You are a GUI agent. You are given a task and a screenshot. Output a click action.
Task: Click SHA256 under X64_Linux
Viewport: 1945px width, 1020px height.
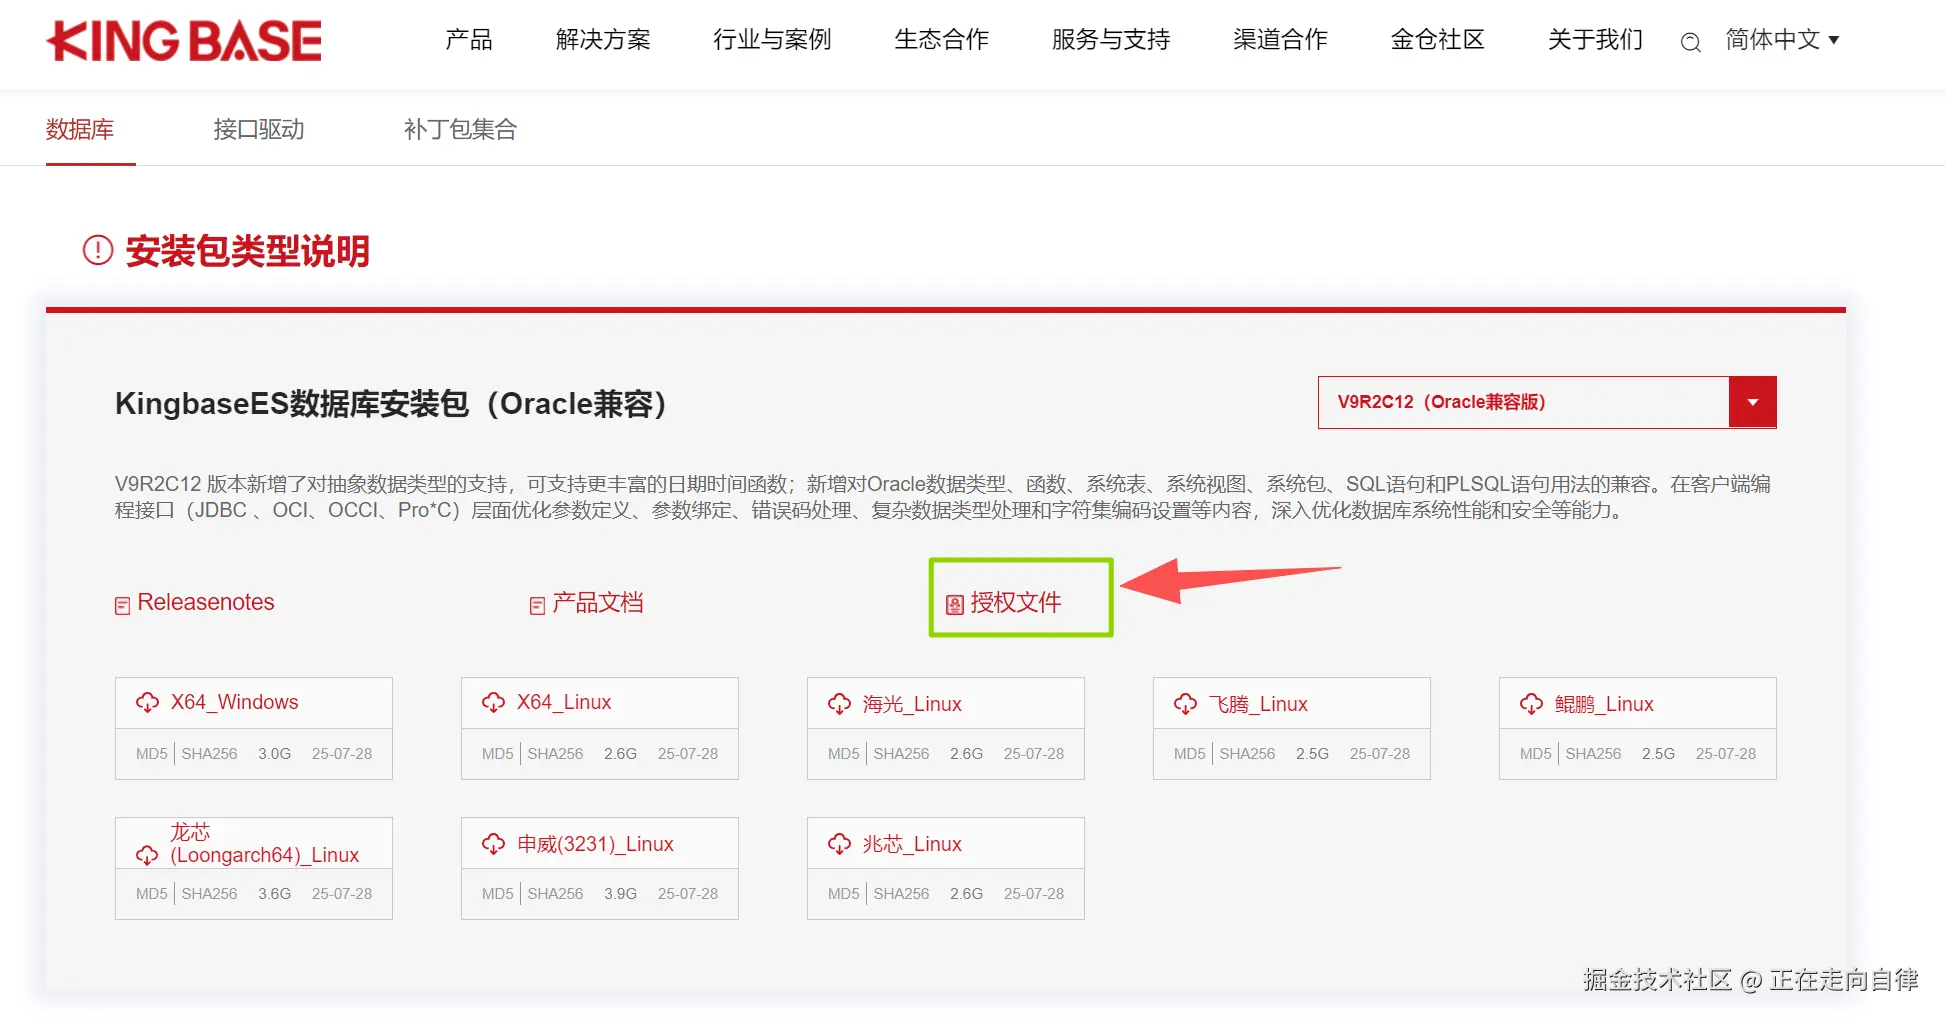tap(555, 754)
